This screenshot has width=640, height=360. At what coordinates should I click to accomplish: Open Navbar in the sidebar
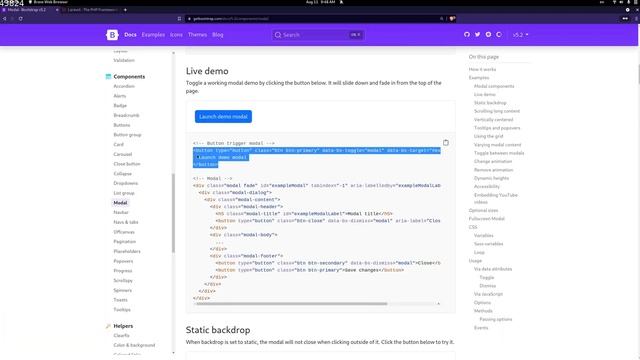coord(121,213)
